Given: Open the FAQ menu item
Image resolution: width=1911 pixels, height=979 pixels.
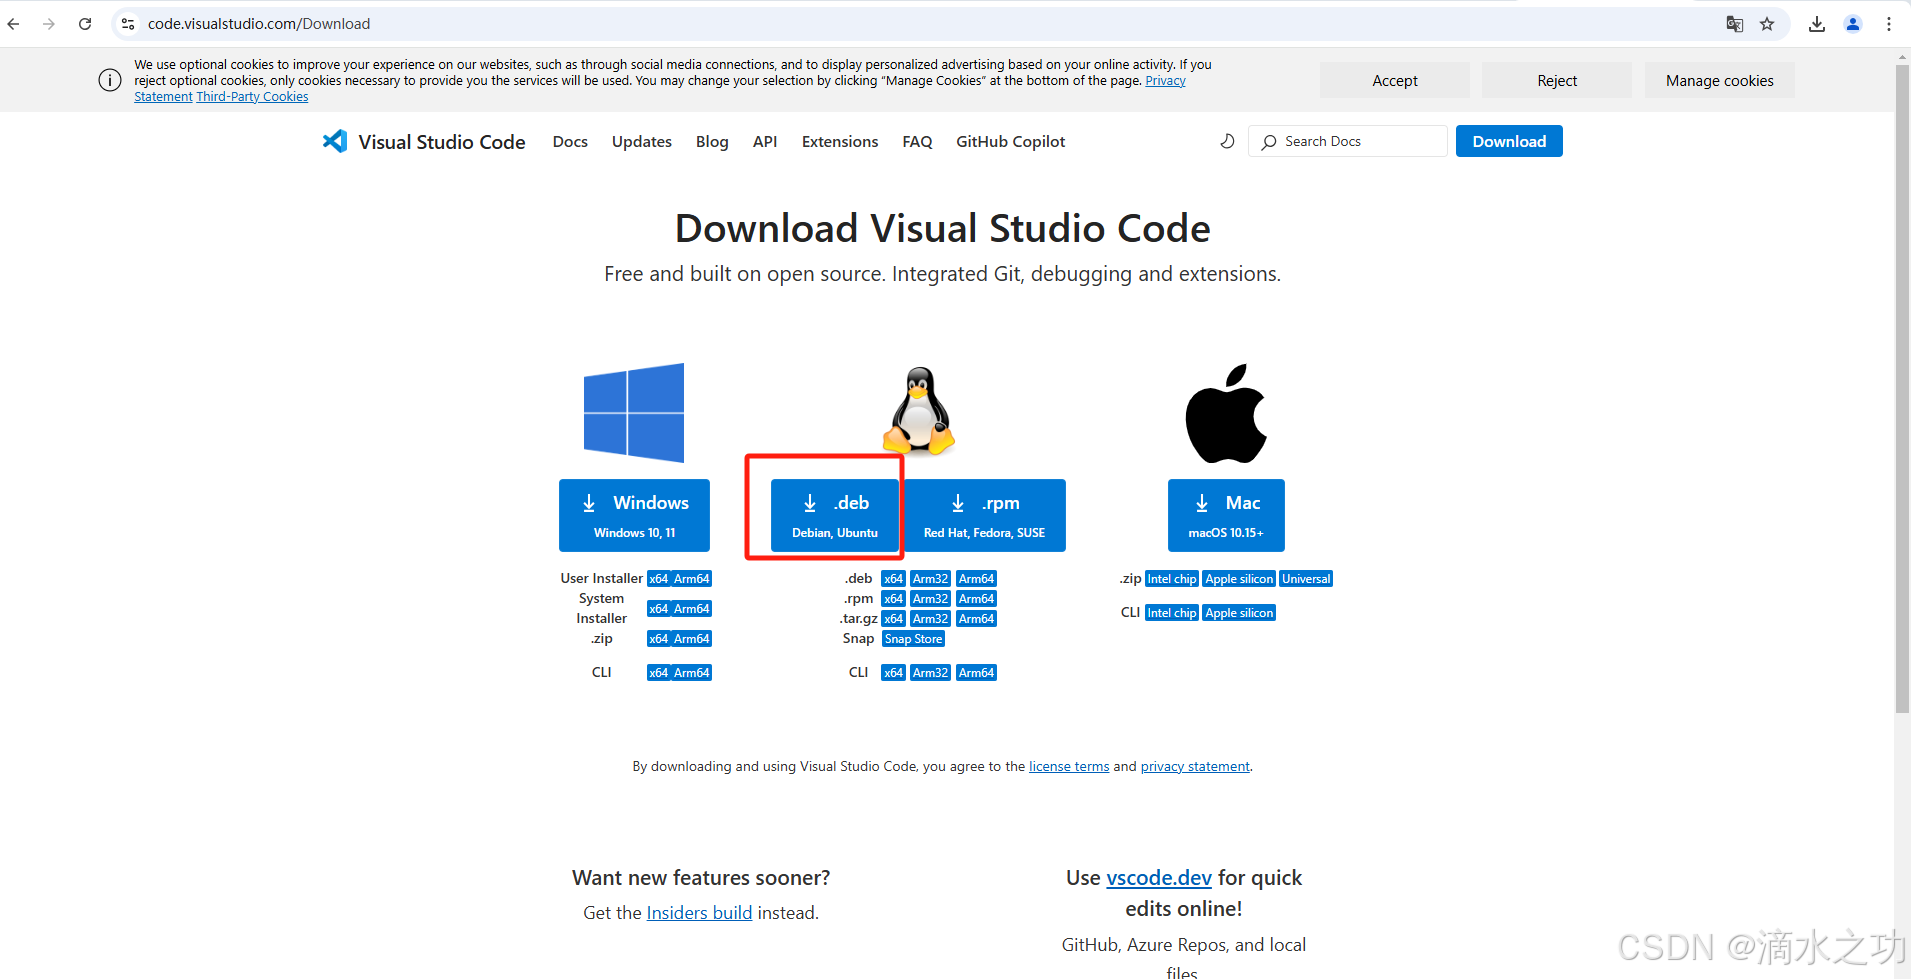Looking at the screenshot, I should [917, 142].
